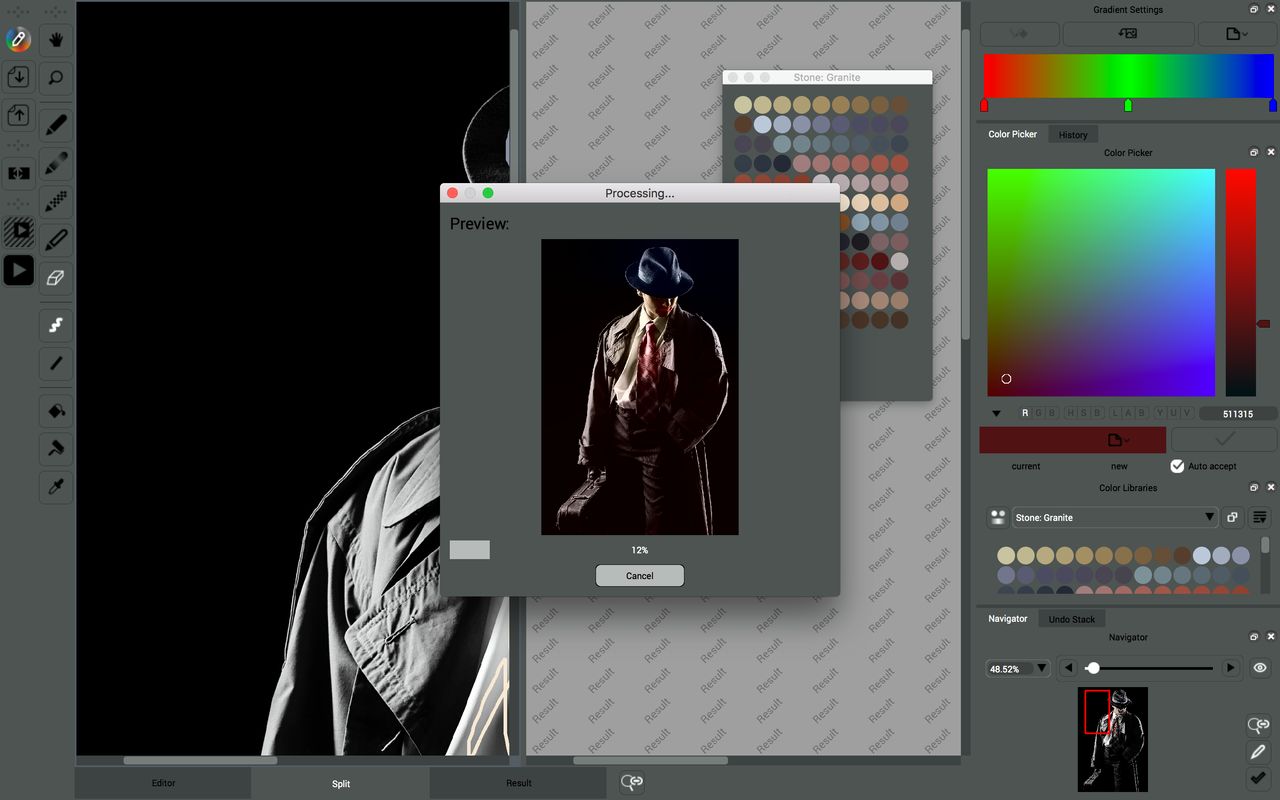Select the G color channel mode

click(x=1038, y=413)
